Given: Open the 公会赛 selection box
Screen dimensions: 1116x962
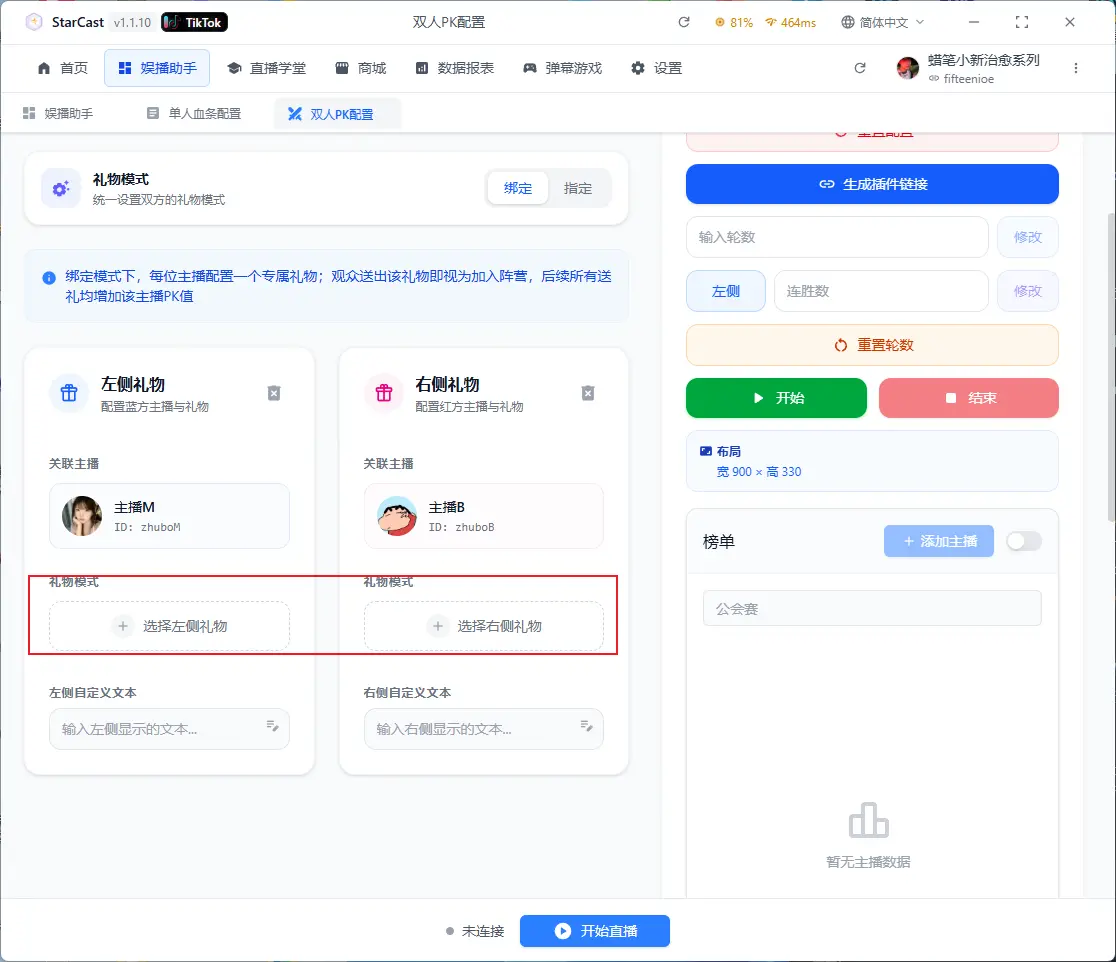Looking at the screenshot, I should pyautogui.click(x=871, y=608).
